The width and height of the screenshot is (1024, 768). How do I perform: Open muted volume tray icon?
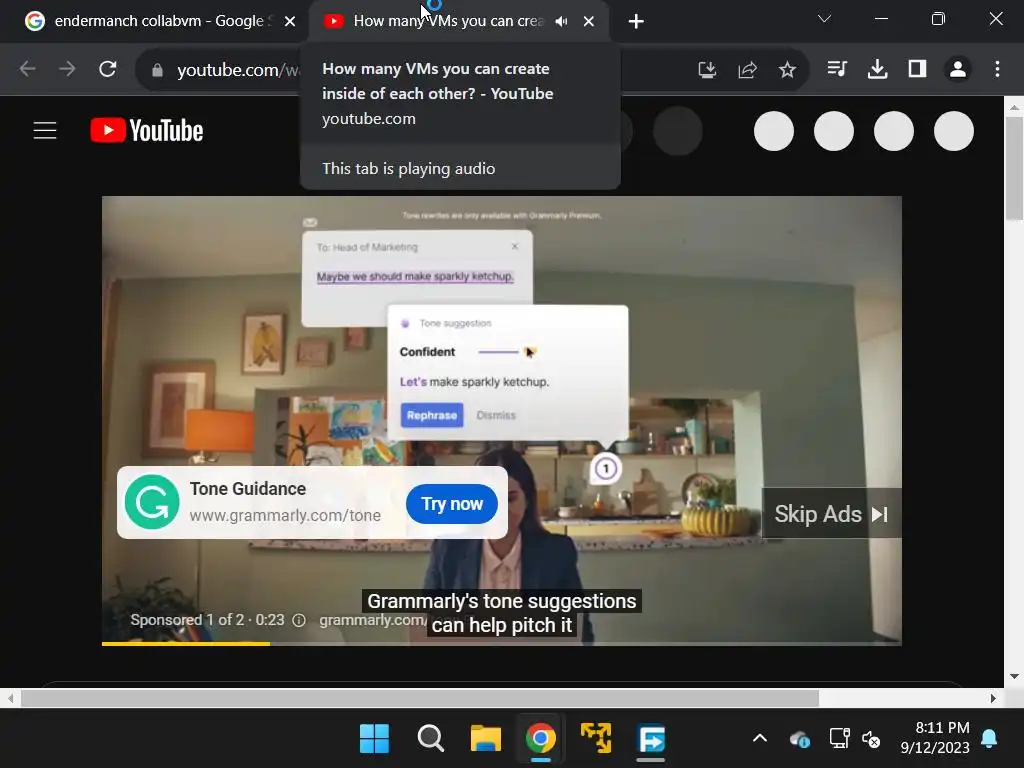(871, 739)
